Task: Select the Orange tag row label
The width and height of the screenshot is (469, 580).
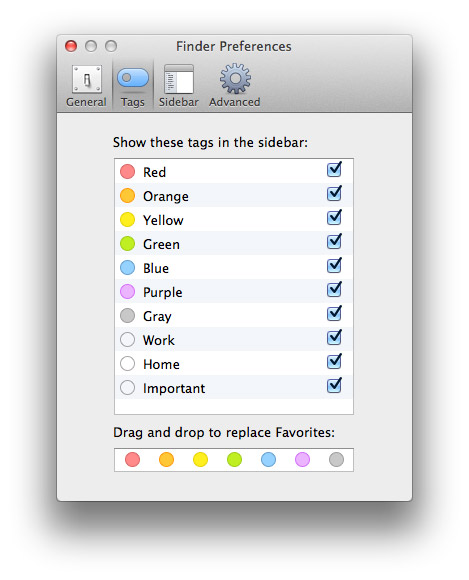Action: [166, 196]
